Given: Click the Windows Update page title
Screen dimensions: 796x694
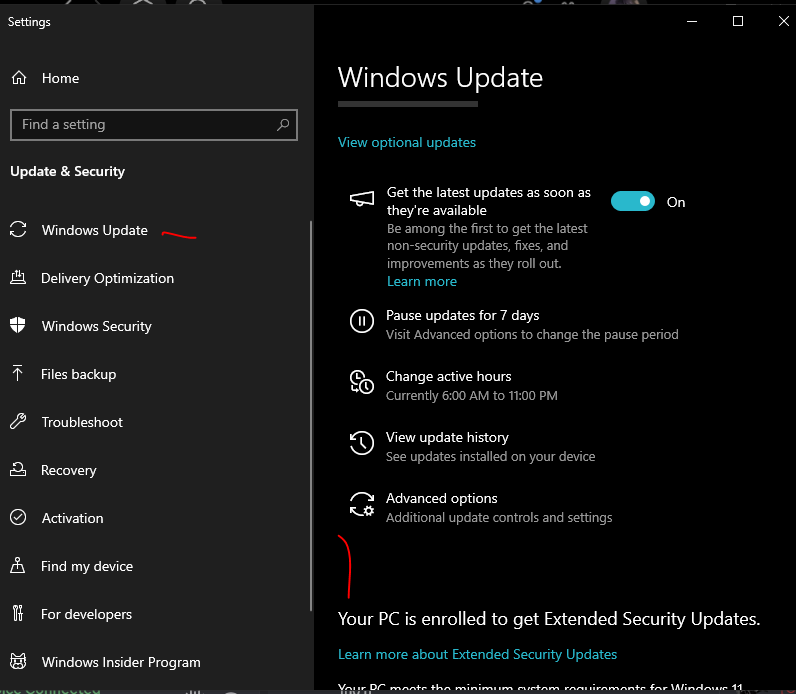Looking at the screenshot, I should click(x=440, y=78).
